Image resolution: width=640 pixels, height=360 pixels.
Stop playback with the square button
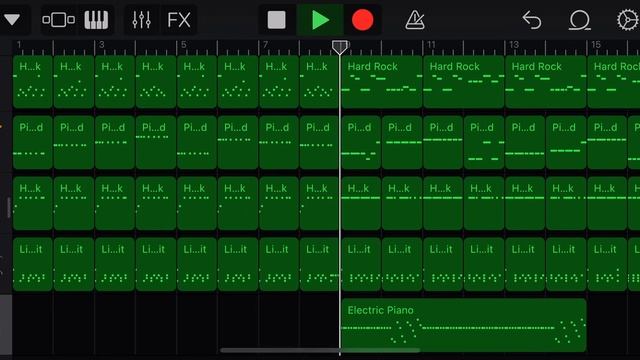(x=276, y=20)
